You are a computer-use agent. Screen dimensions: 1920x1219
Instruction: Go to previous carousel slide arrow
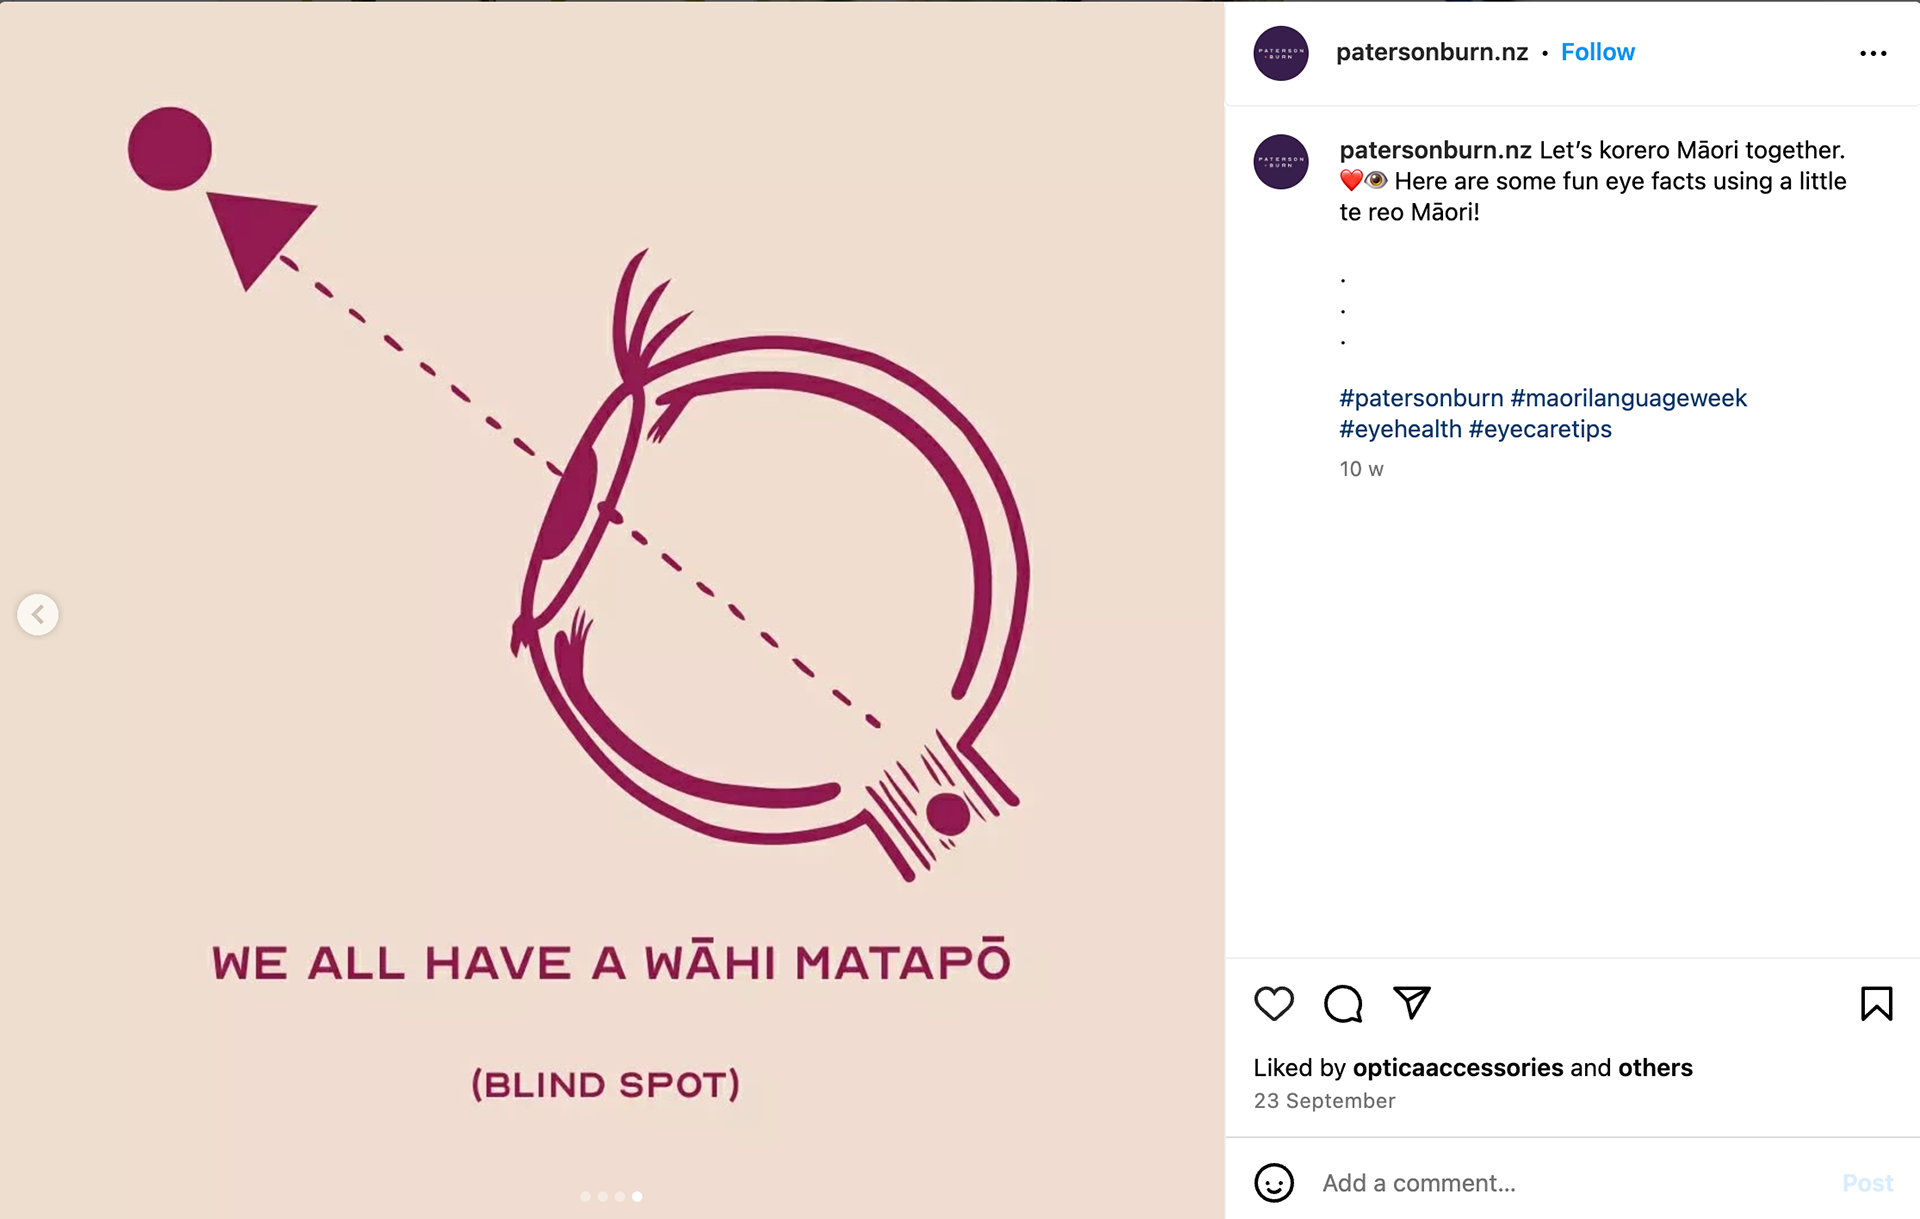click(x=38, y=614)
